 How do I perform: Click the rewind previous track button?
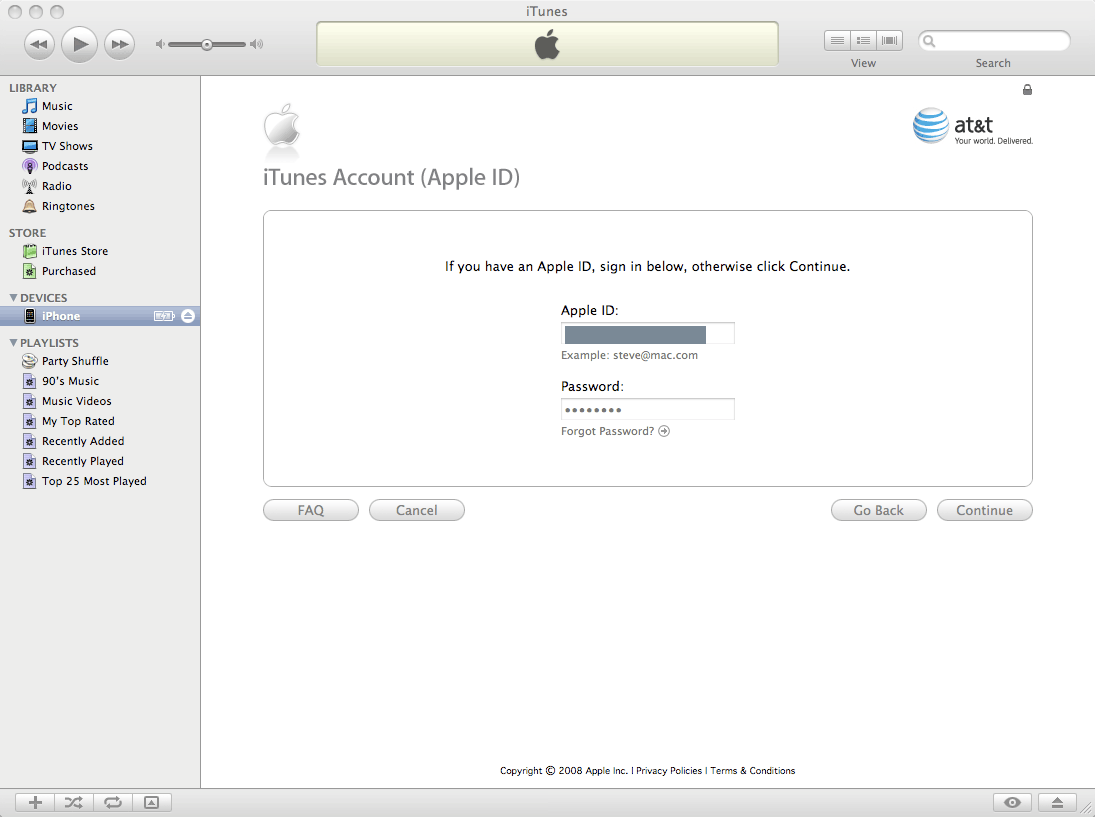[39, 45]
